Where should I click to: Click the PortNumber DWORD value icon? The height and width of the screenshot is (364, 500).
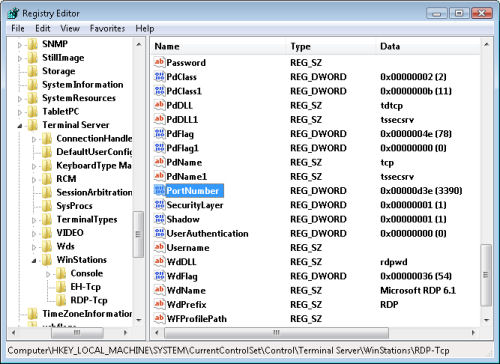159,190
